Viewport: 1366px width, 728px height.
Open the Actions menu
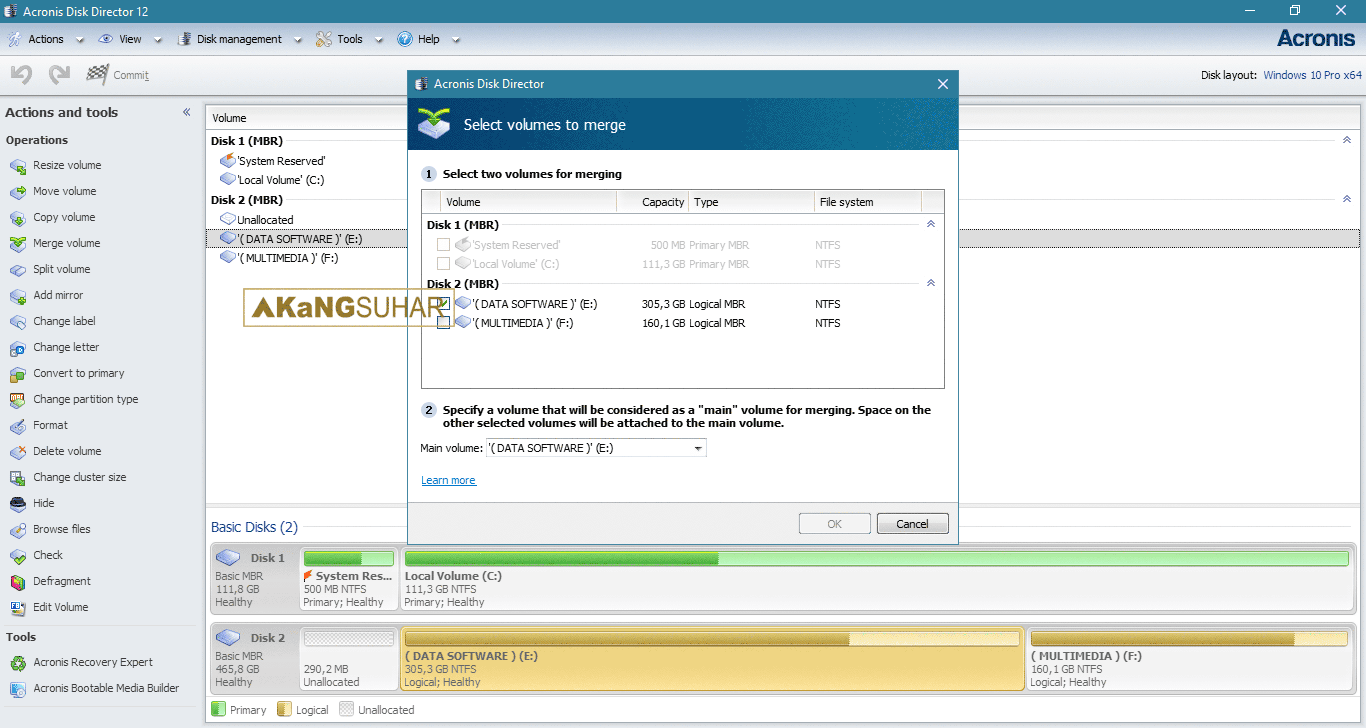click(45, 39)
